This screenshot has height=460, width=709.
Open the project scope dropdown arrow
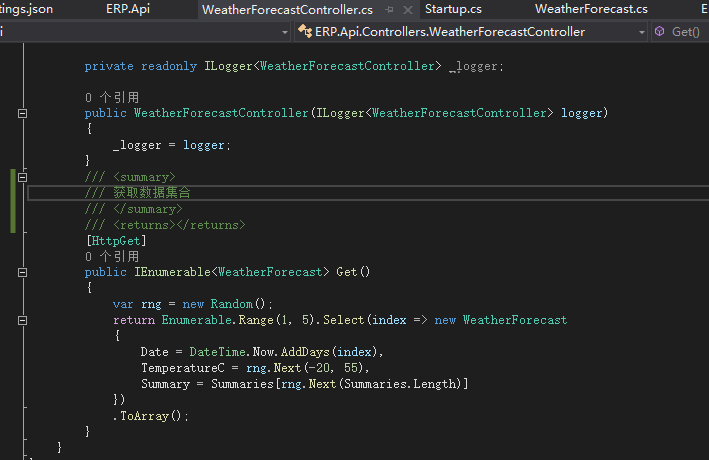pyautogui.click(x=284, y=32)
